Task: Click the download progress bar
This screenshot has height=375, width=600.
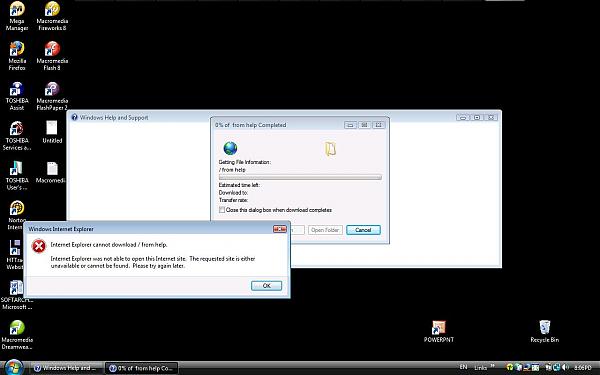Action: point(300,177)
